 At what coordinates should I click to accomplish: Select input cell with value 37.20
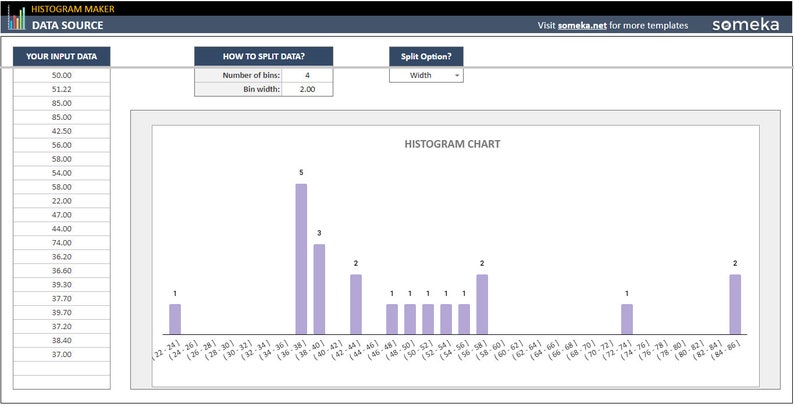(x=61, y=327)
